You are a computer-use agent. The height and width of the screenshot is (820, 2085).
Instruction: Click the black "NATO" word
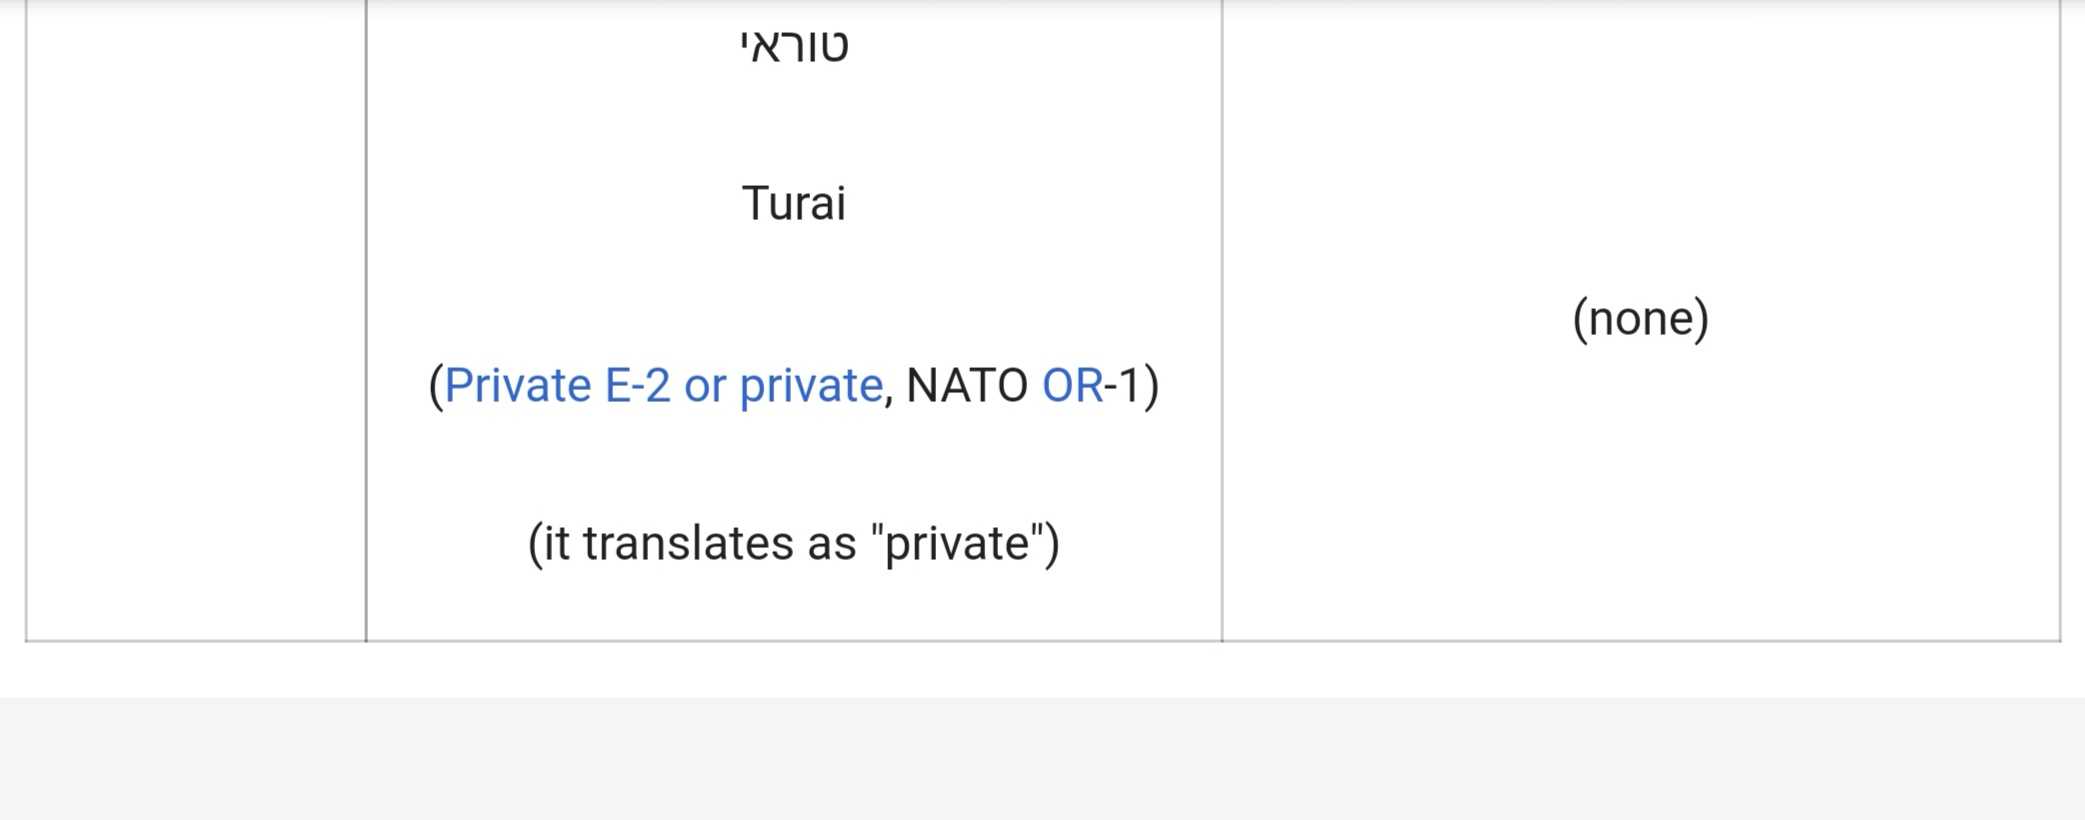[966, 386]
